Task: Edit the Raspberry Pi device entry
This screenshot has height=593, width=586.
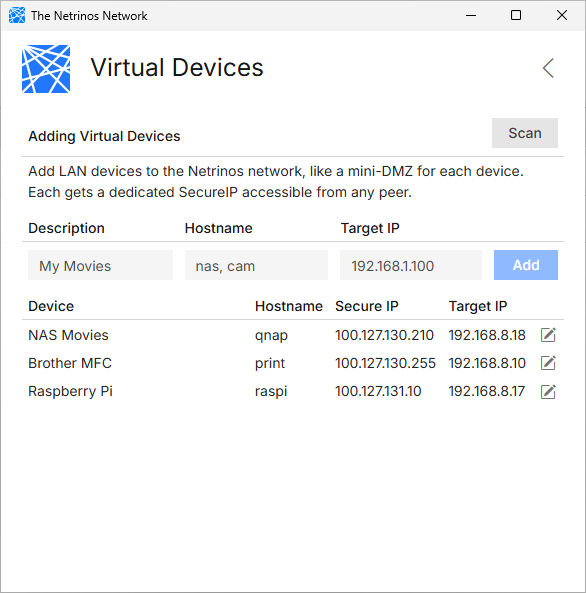Action: 548,391
